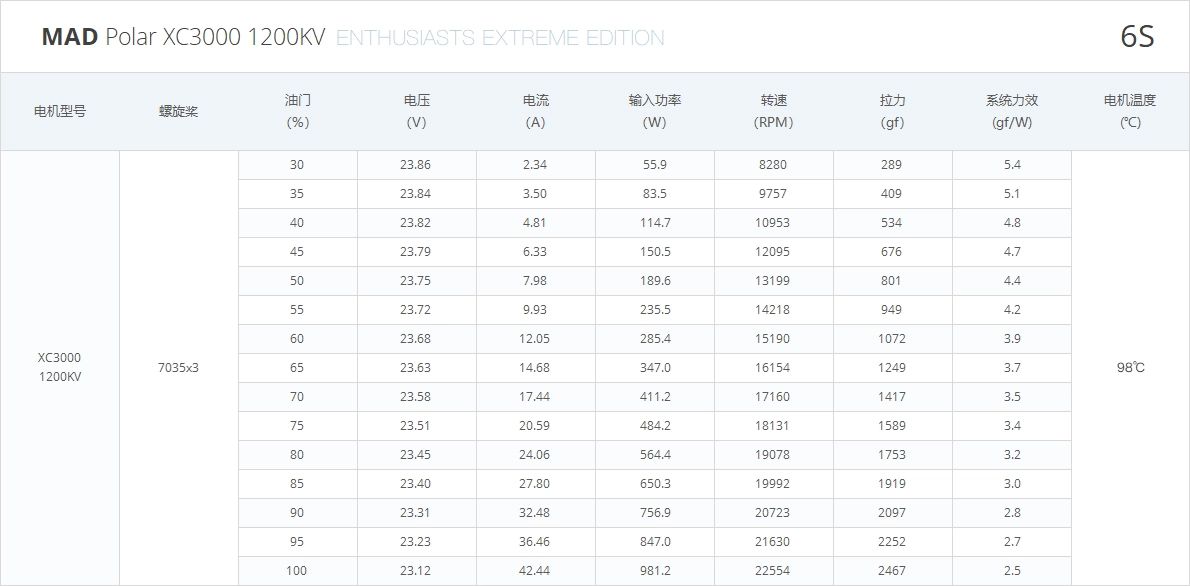Viewport: 1190px width, 586px height.
Task: Select the 7035x3 propeller cell
Action: point(178,367)
